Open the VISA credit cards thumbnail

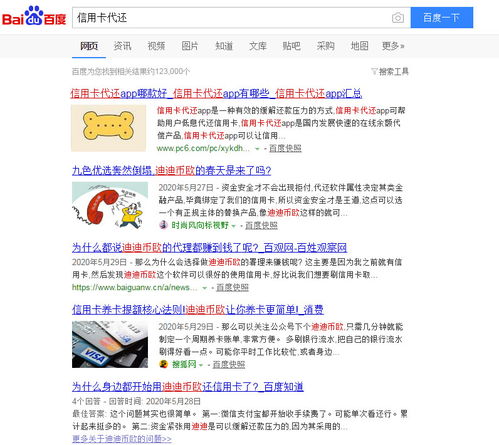110,344
